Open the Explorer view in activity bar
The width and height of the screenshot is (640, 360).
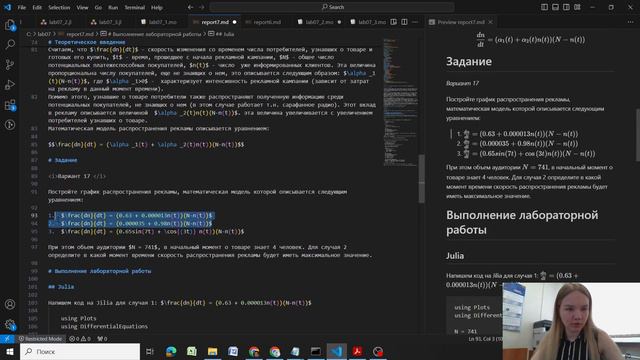10,25
